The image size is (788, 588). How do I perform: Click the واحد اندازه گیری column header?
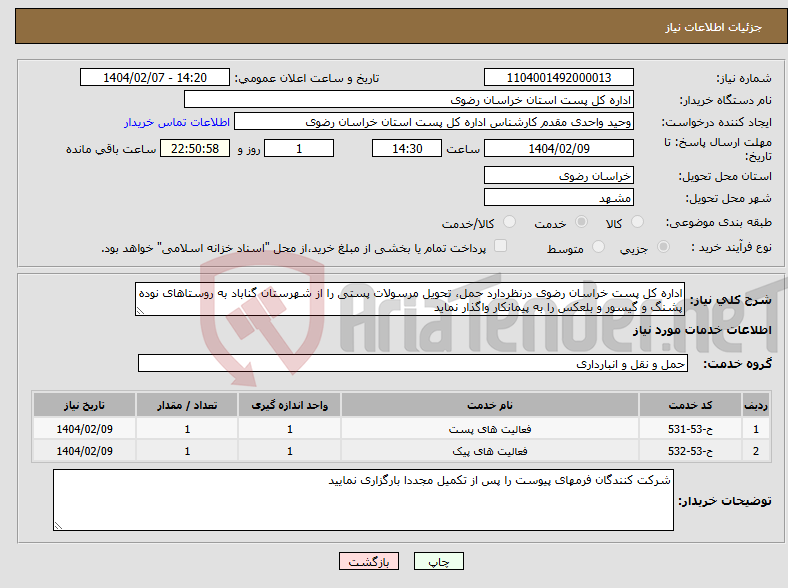point(289,405)
